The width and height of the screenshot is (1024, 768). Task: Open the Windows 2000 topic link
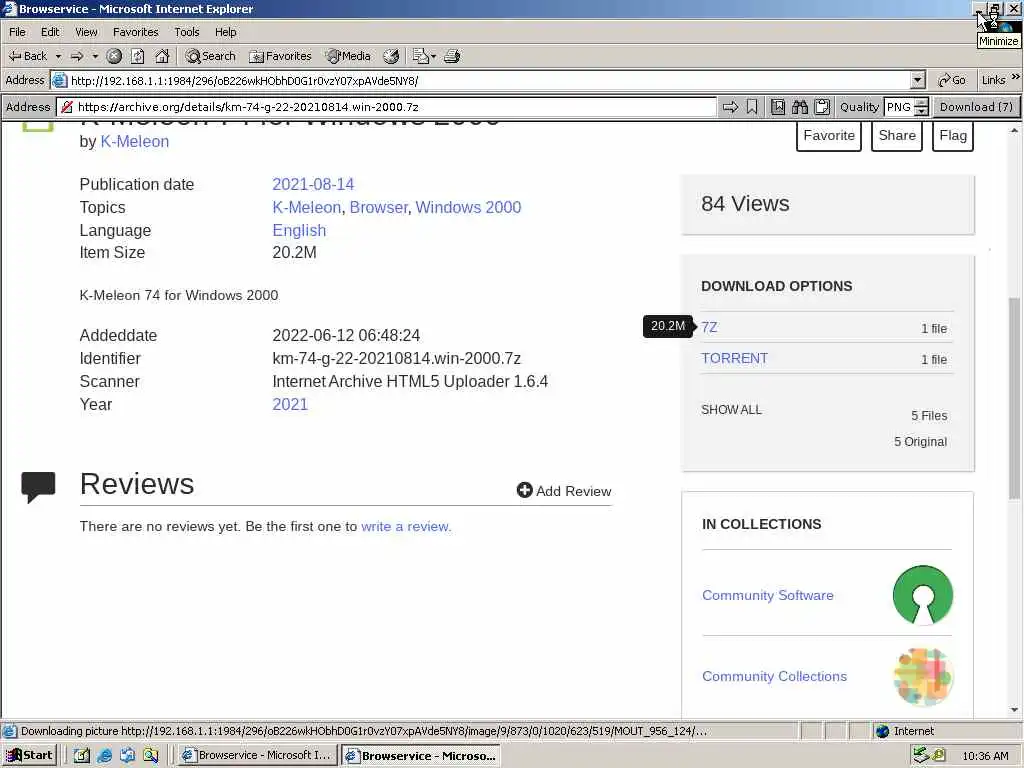coord(468,208)
